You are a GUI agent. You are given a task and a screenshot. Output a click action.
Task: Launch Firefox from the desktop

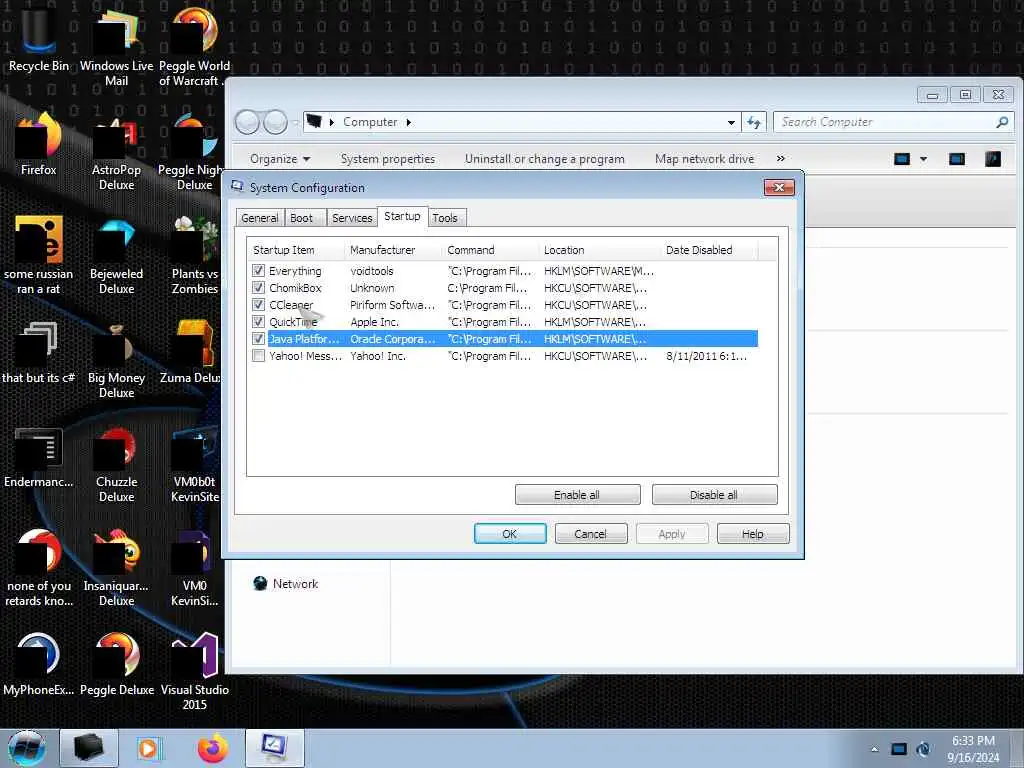(x=38, y=144)
